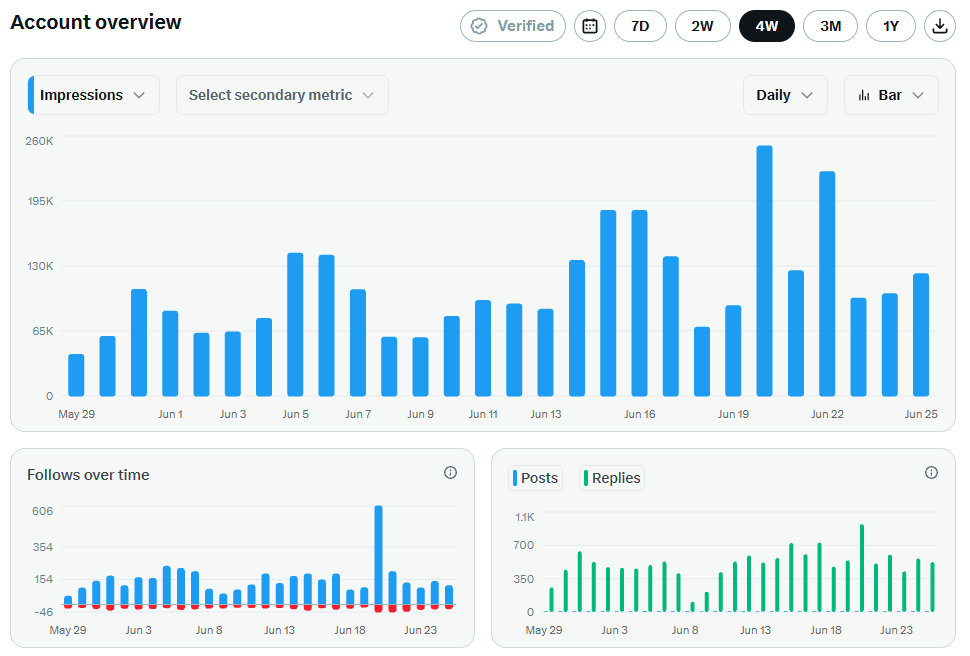970x656 pixels.
Task: Click the tall follows spike bar near Jun 20
Action: pyautogui.click(x=379, y=555)
